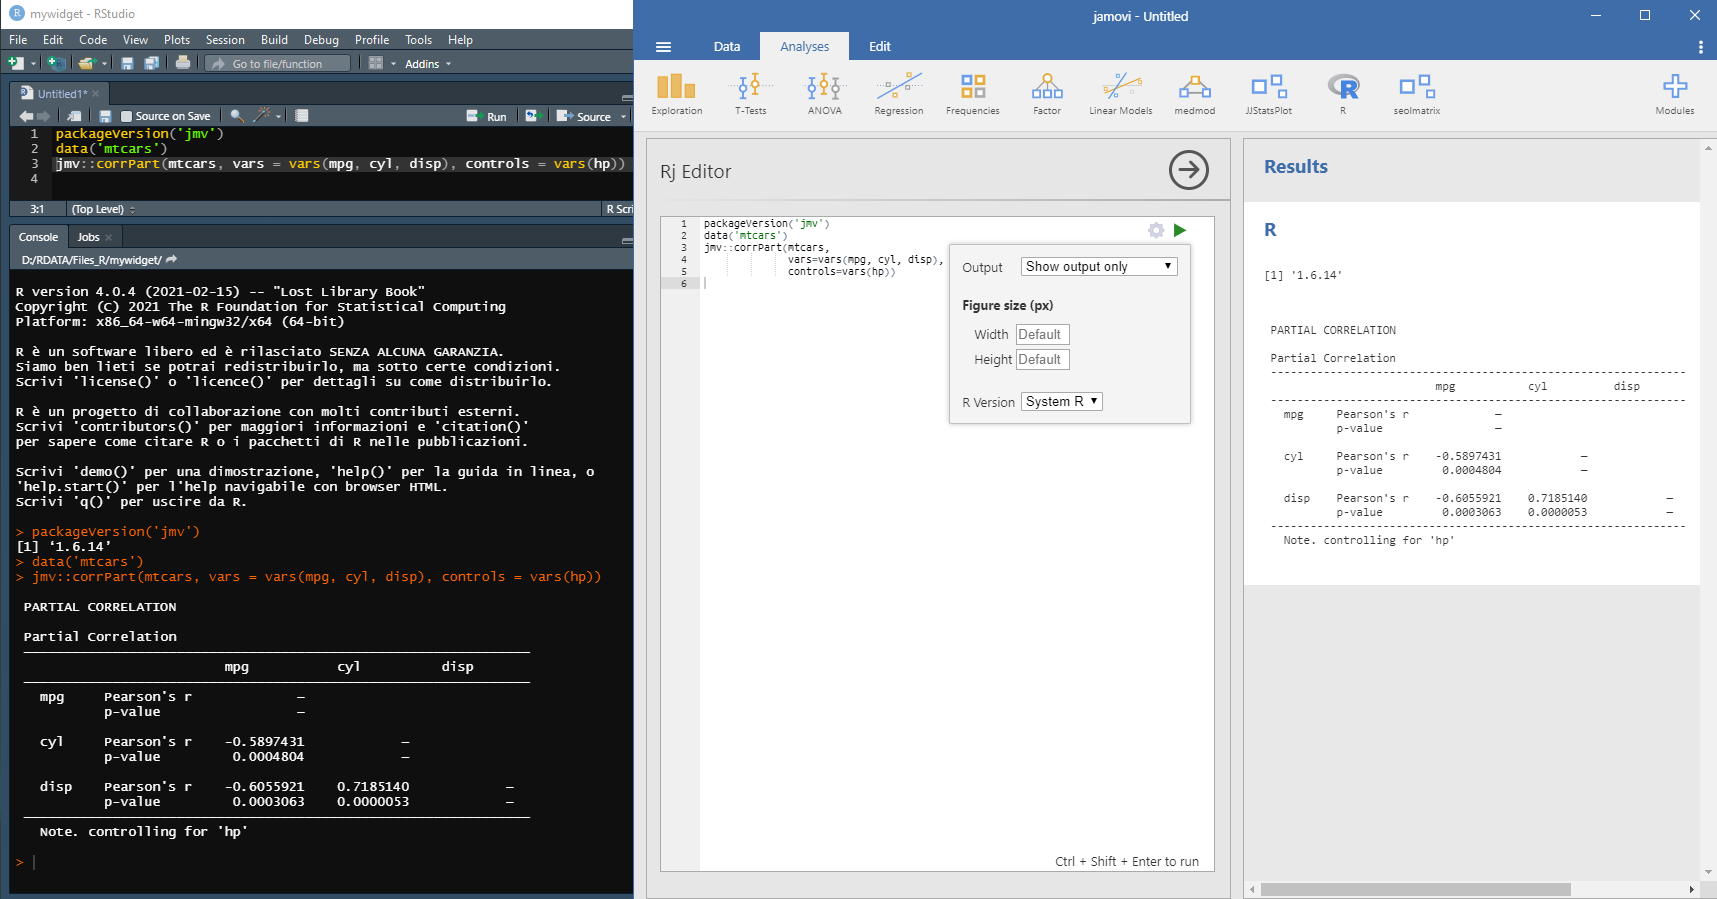Open the jamovi Modules plus icon
Screen dimensions: 1717x899
(1675, 95)
